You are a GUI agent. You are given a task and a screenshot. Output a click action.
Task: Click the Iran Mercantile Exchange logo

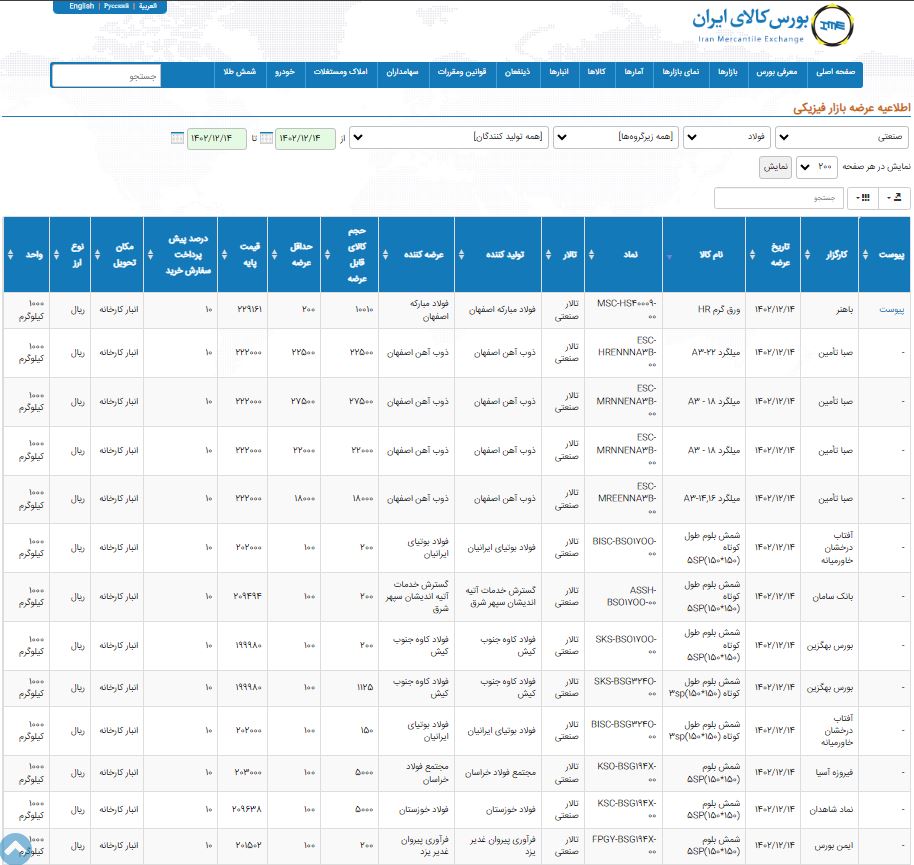pyautogui.click(x=773, y=25)
